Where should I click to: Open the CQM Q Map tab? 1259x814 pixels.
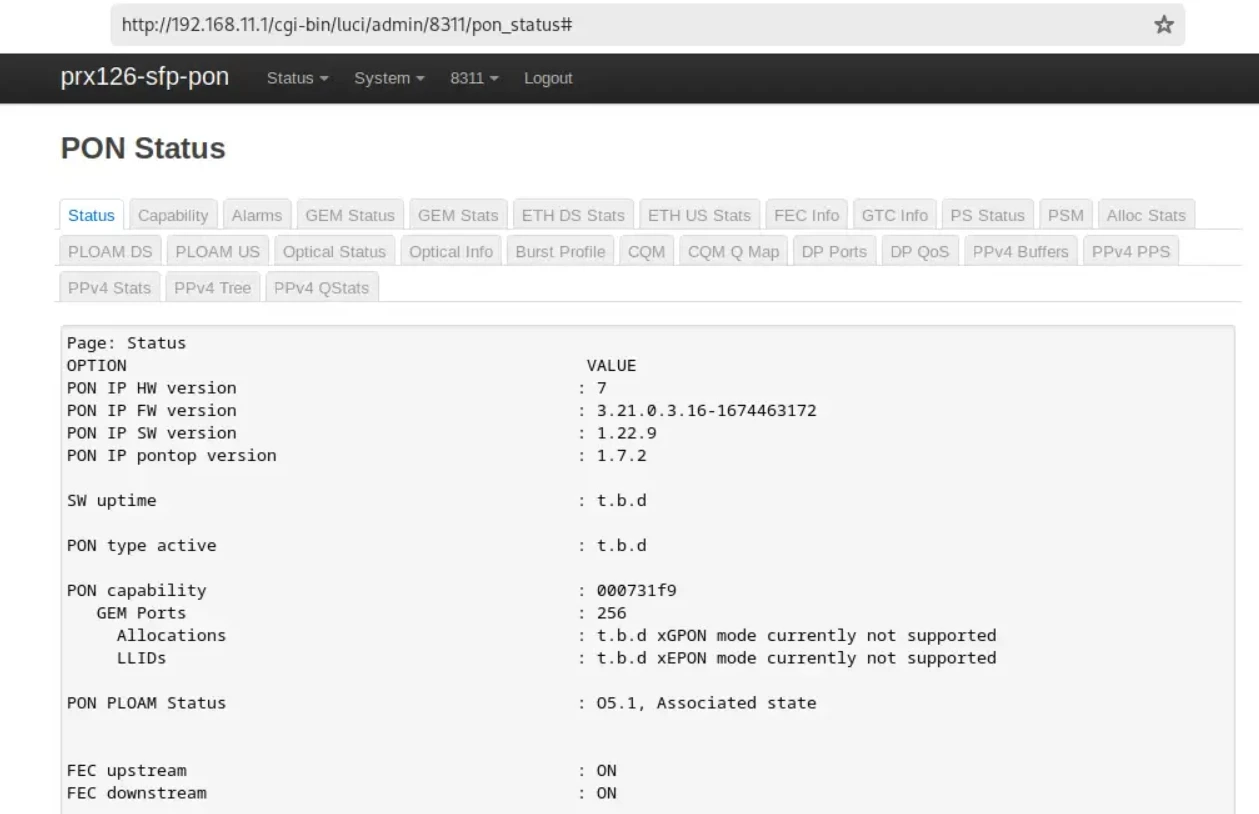[733, 252]
